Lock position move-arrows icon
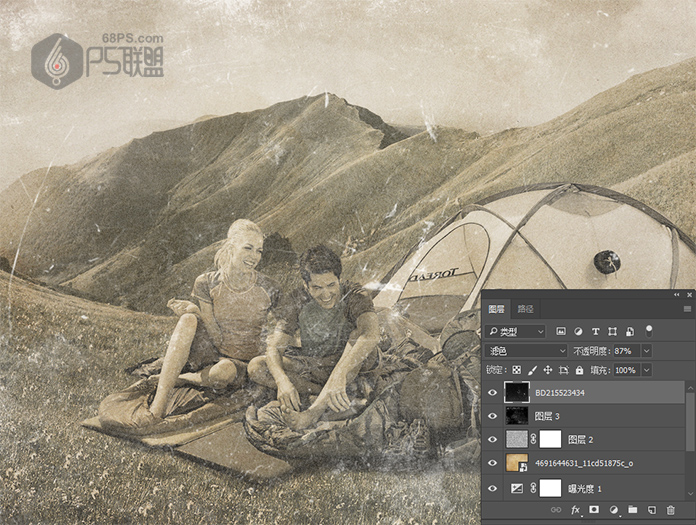The image size is (696, 525). point(548,370)
